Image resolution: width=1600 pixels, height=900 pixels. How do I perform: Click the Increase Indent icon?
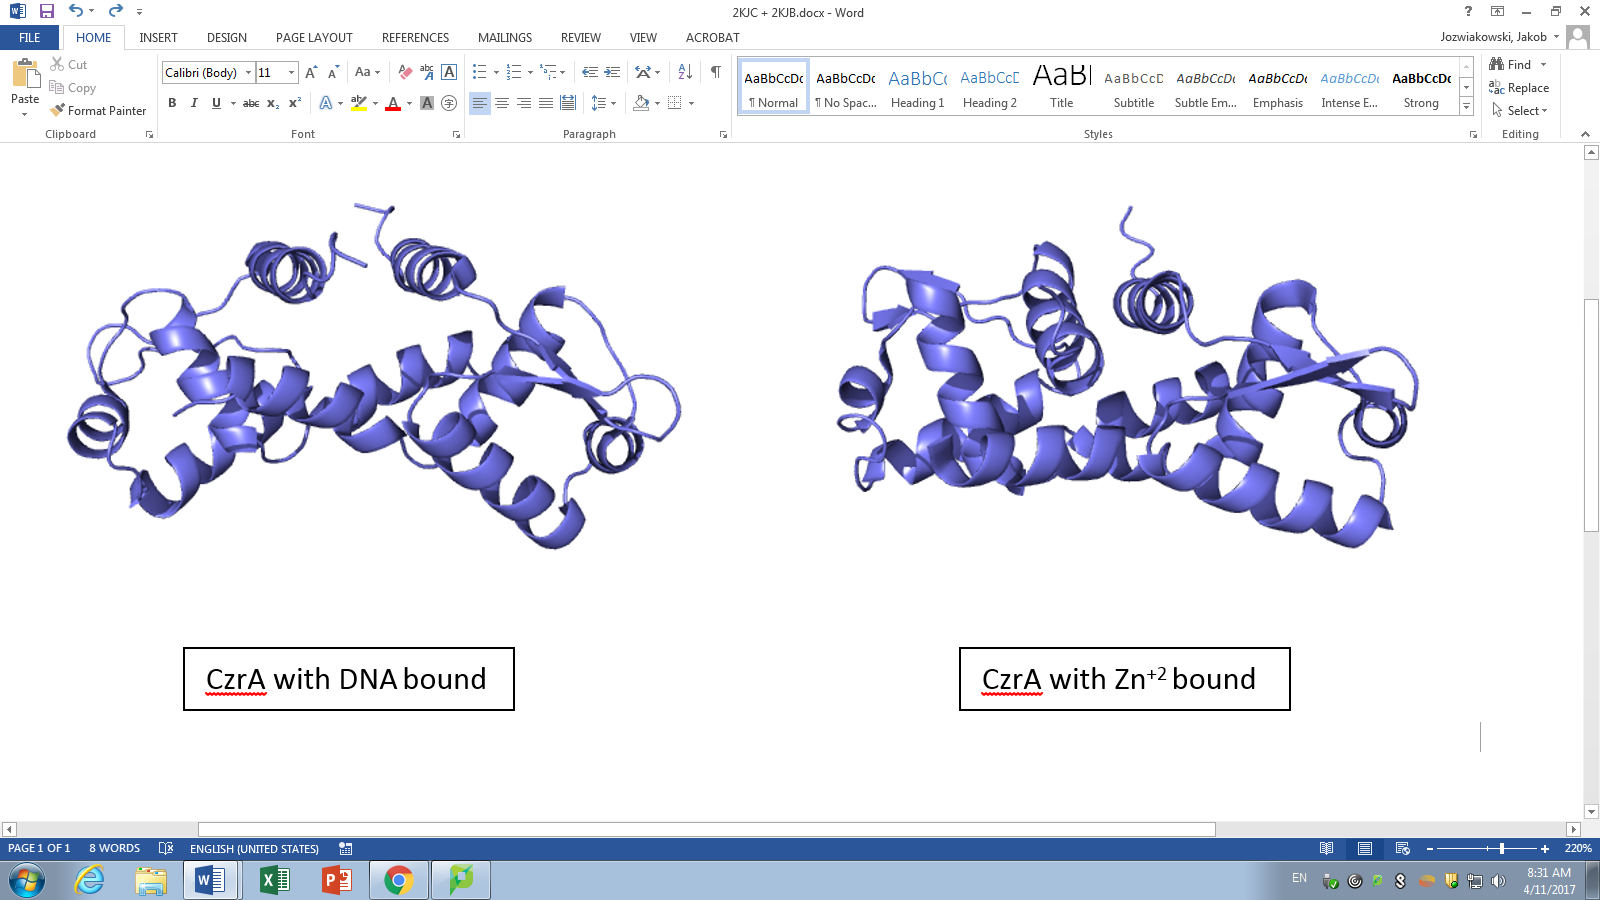pos(612,72)
